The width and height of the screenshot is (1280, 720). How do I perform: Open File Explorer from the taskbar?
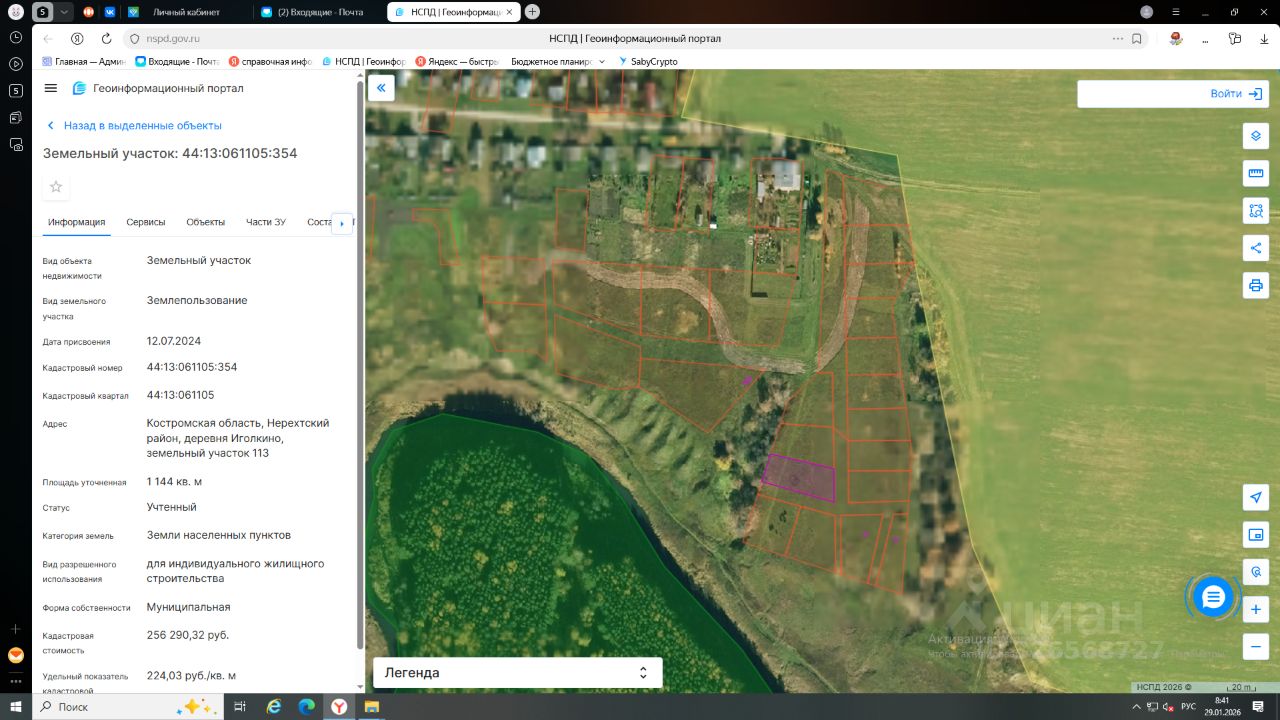tap(371, 707)
